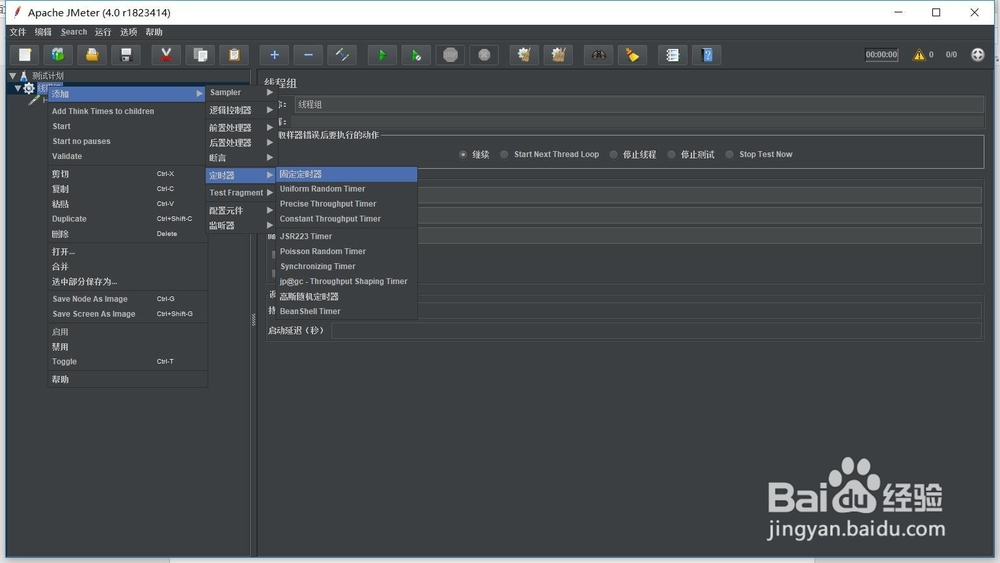Click the warning triangle error log icon
Screen dimensions: 1000x563
click(x=918, y=55)
